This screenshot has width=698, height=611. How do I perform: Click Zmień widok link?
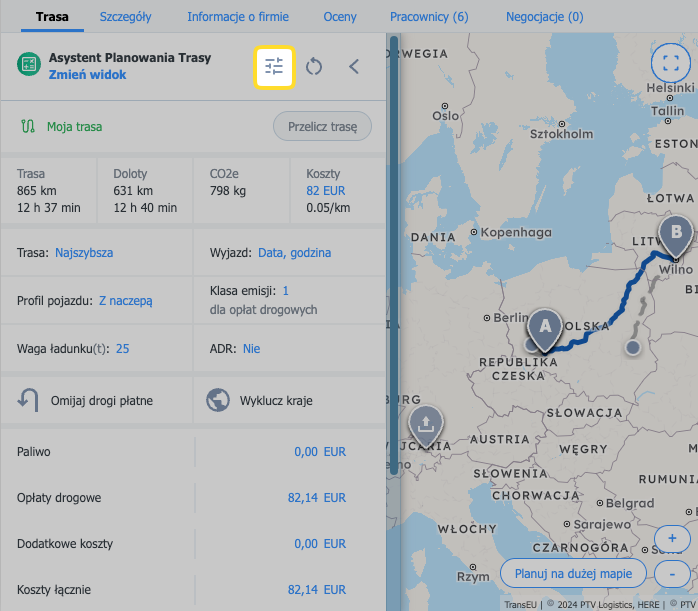87,75
